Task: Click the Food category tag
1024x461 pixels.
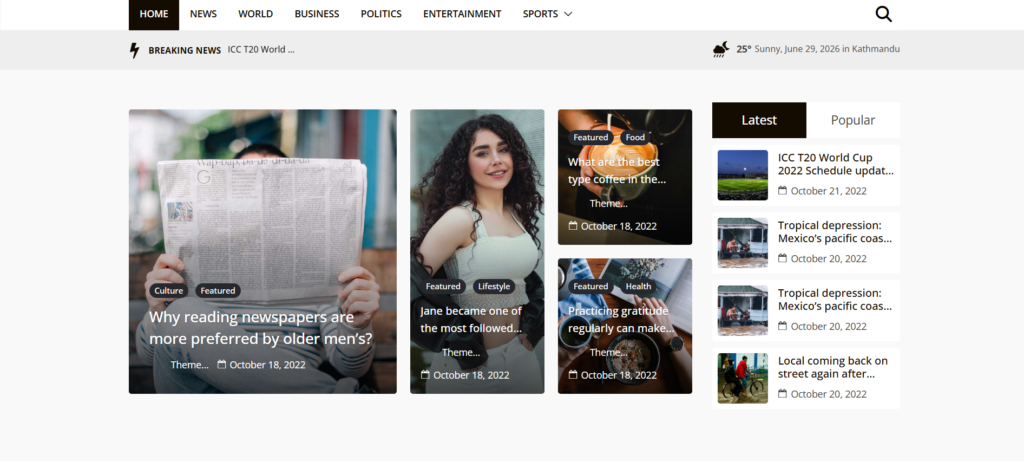Action: pyautogui.click(x=635, y=137)
